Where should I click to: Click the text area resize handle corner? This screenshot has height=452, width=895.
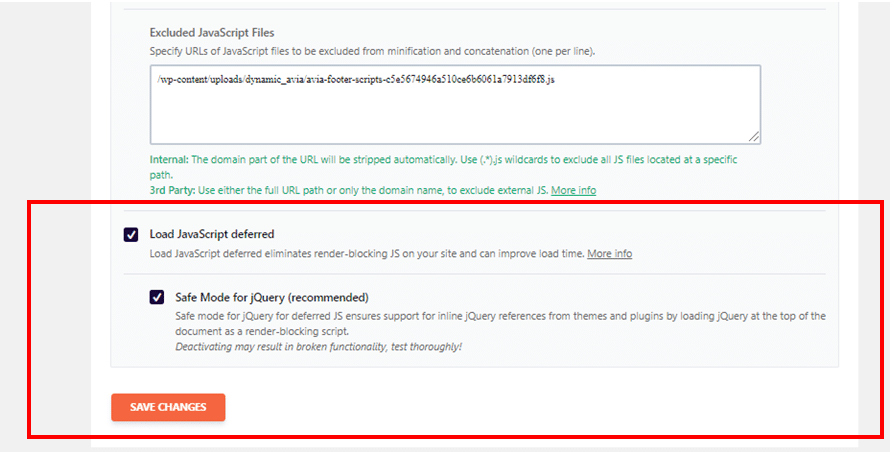(754, 137)
